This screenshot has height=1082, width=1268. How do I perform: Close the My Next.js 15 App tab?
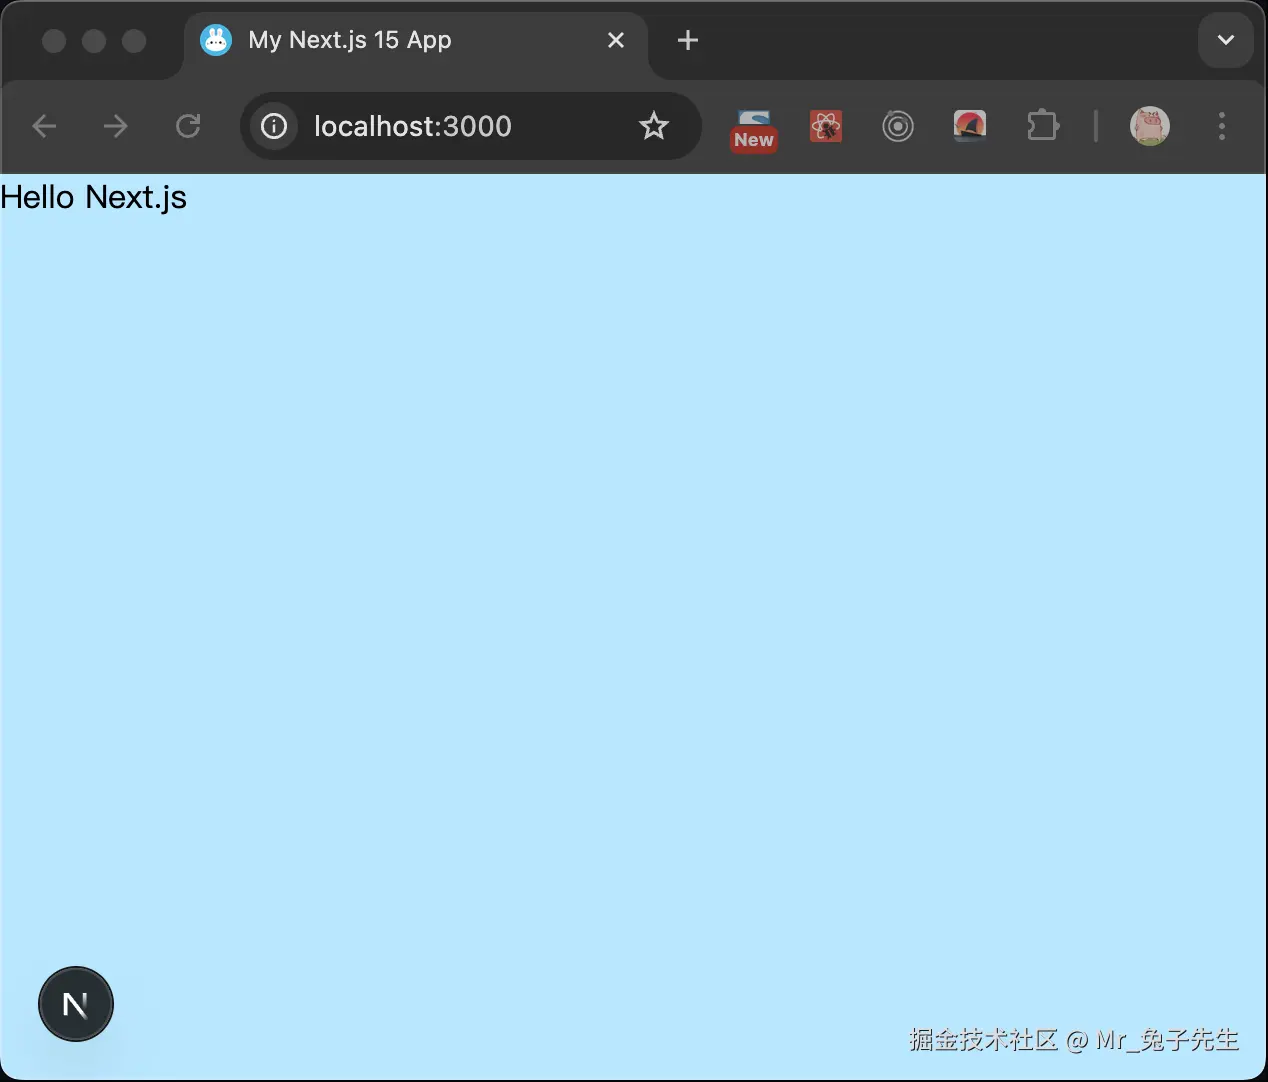tap(616, 40)
